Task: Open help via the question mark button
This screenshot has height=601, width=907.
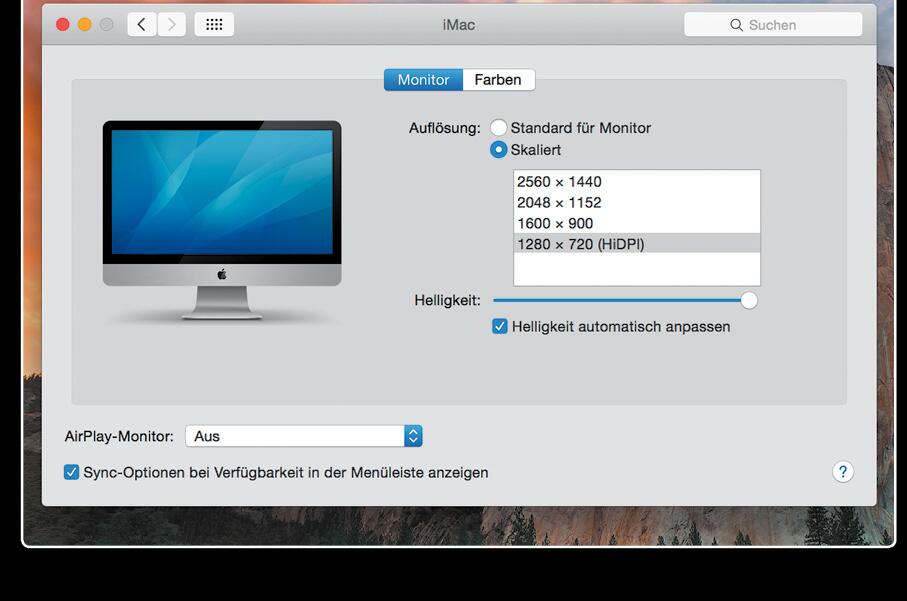Action: pos(842,472)
